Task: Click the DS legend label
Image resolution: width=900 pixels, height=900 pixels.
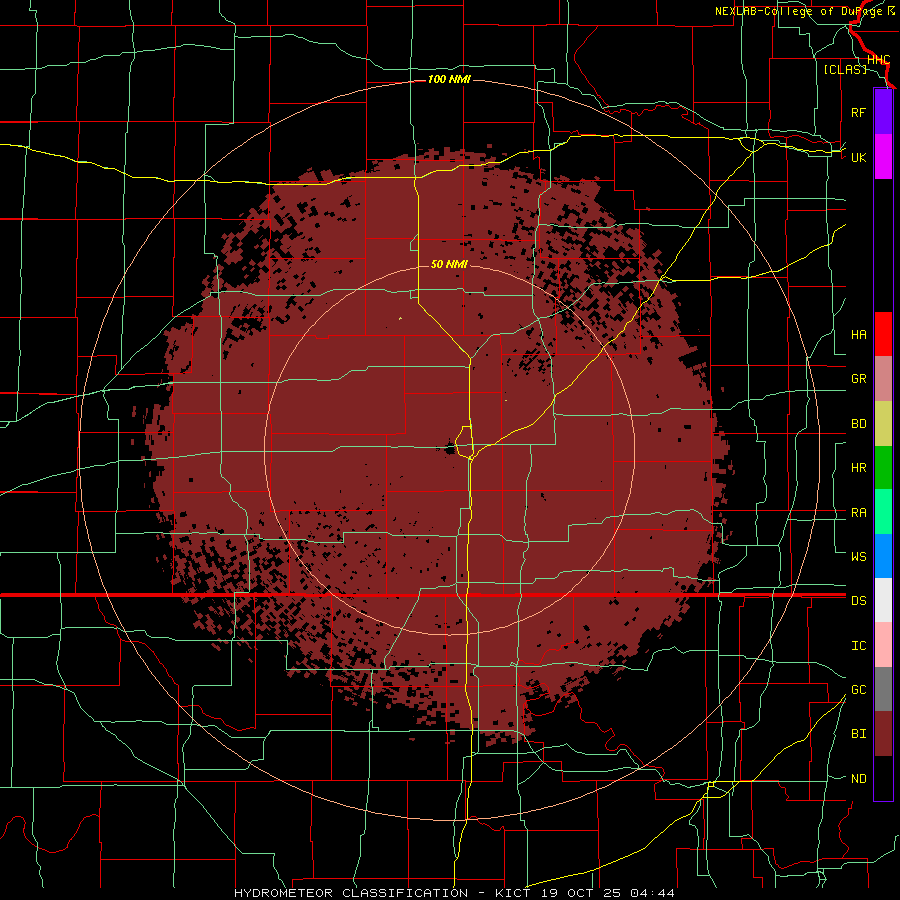Action: click(858, 601)
